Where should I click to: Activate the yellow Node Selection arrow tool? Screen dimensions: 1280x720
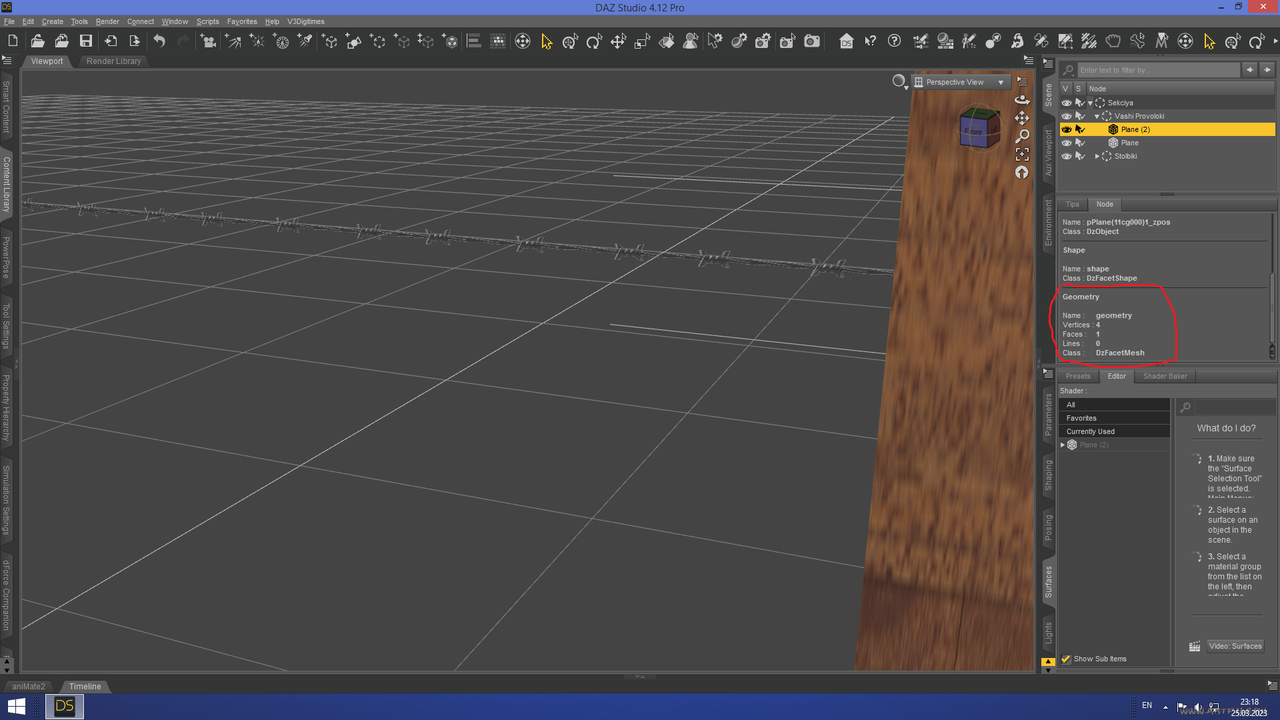(x=546, y=41)
